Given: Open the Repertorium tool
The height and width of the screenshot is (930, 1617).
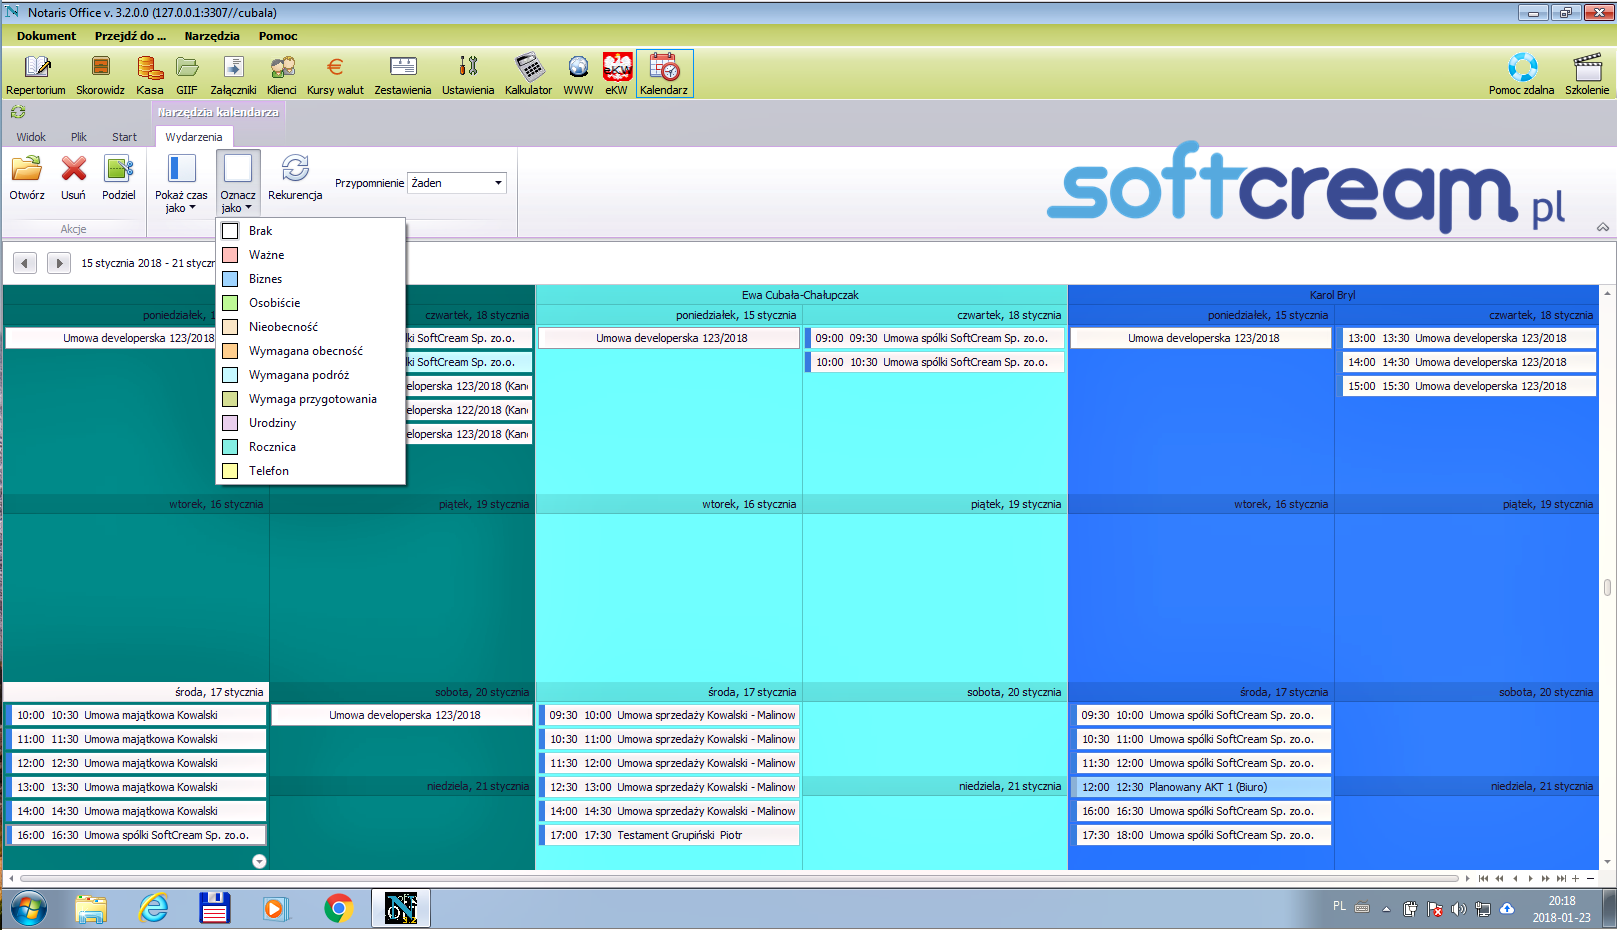Looking at the screenshot, I should point(36,75).
